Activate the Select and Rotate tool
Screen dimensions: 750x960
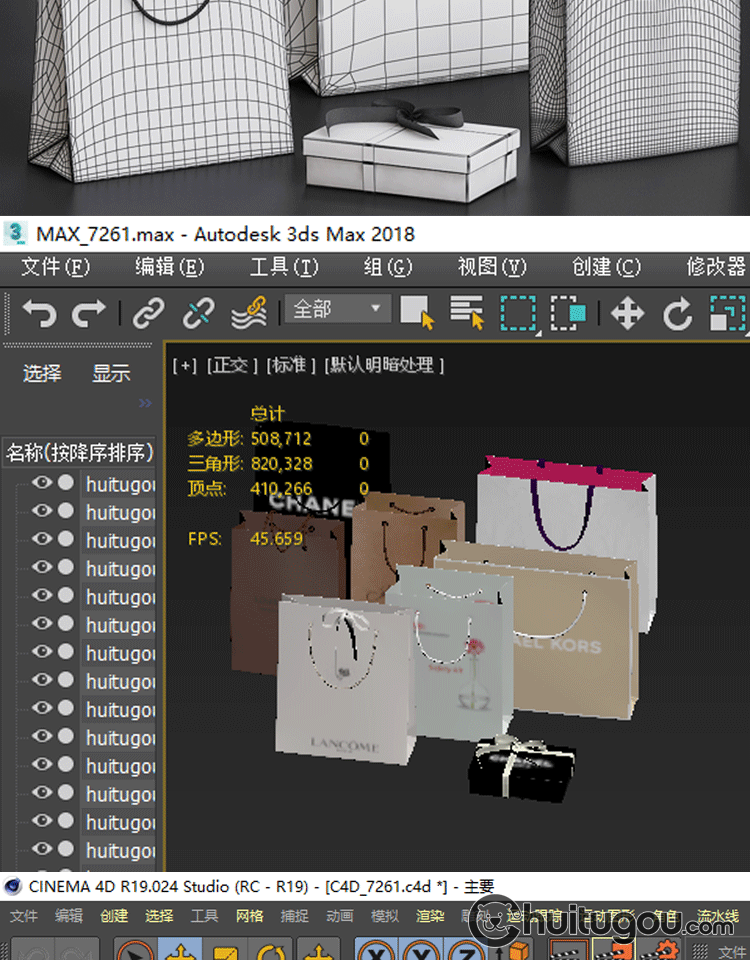tap(678, 313)
